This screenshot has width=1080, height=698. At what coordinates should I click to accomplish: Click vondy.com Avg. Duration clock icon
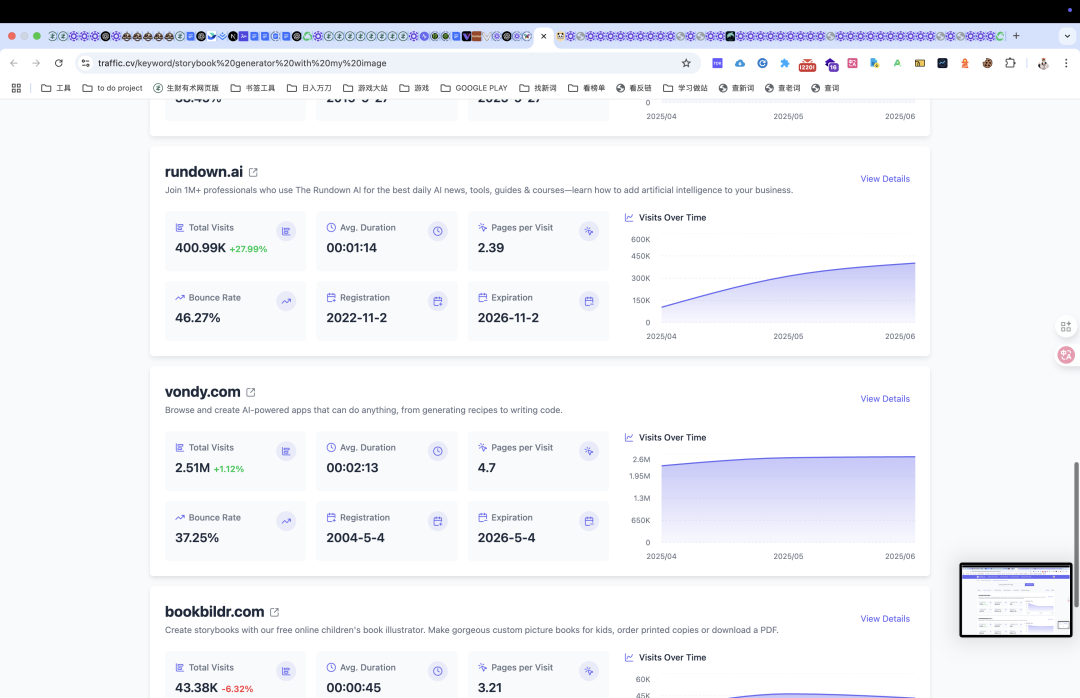tap(437, 451)
